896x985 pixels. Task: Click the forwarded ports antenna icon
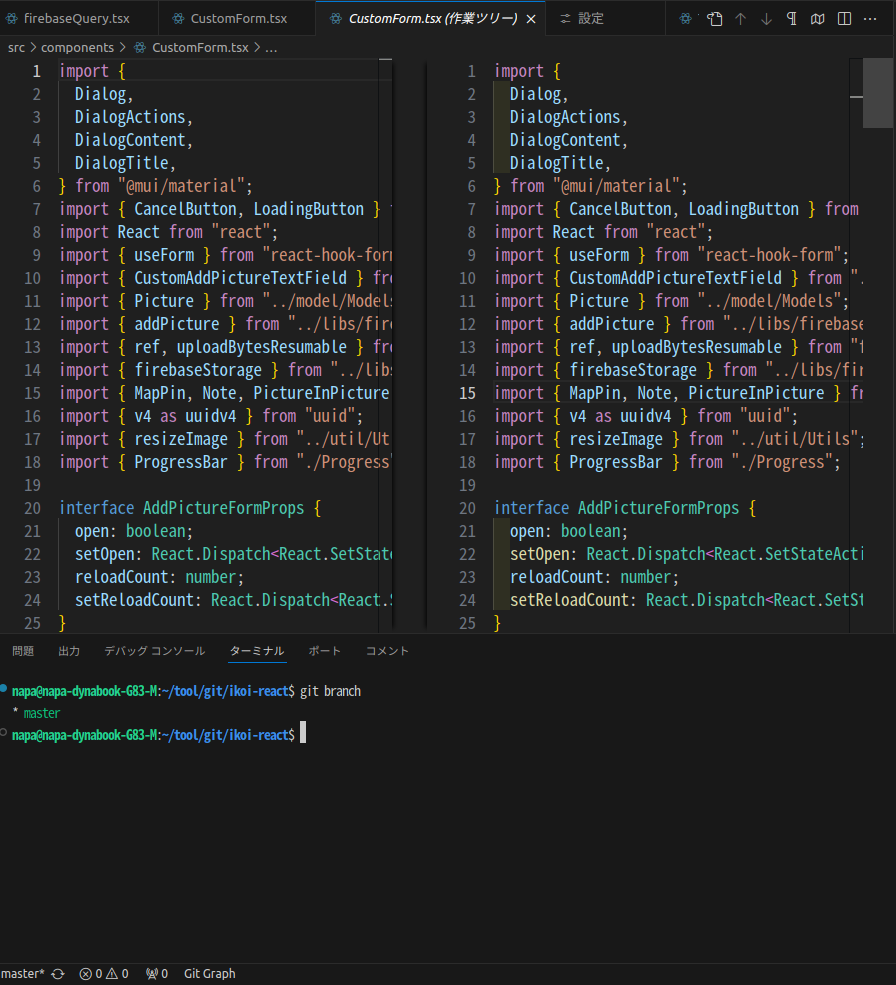tap(156, 974)
